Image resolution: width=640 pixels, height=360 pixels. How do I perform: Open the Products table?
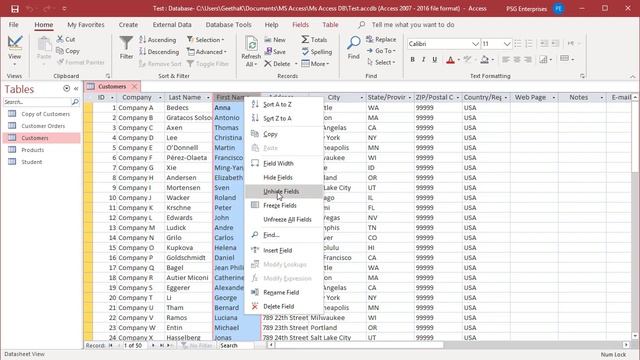pyautogui.click(x=41, y=150)
